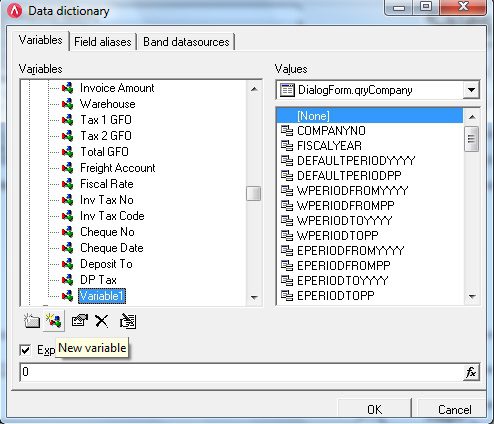Click the Edit variable icon
The width and height of the screenshot is (494, 424).
point(80,321)
